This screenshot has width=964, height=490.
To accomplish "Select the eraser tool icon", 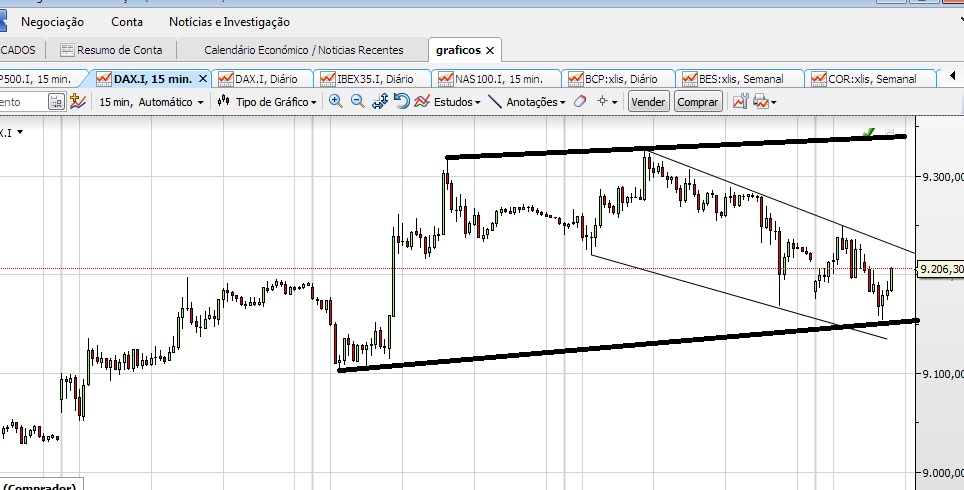I will coord(580,101).
